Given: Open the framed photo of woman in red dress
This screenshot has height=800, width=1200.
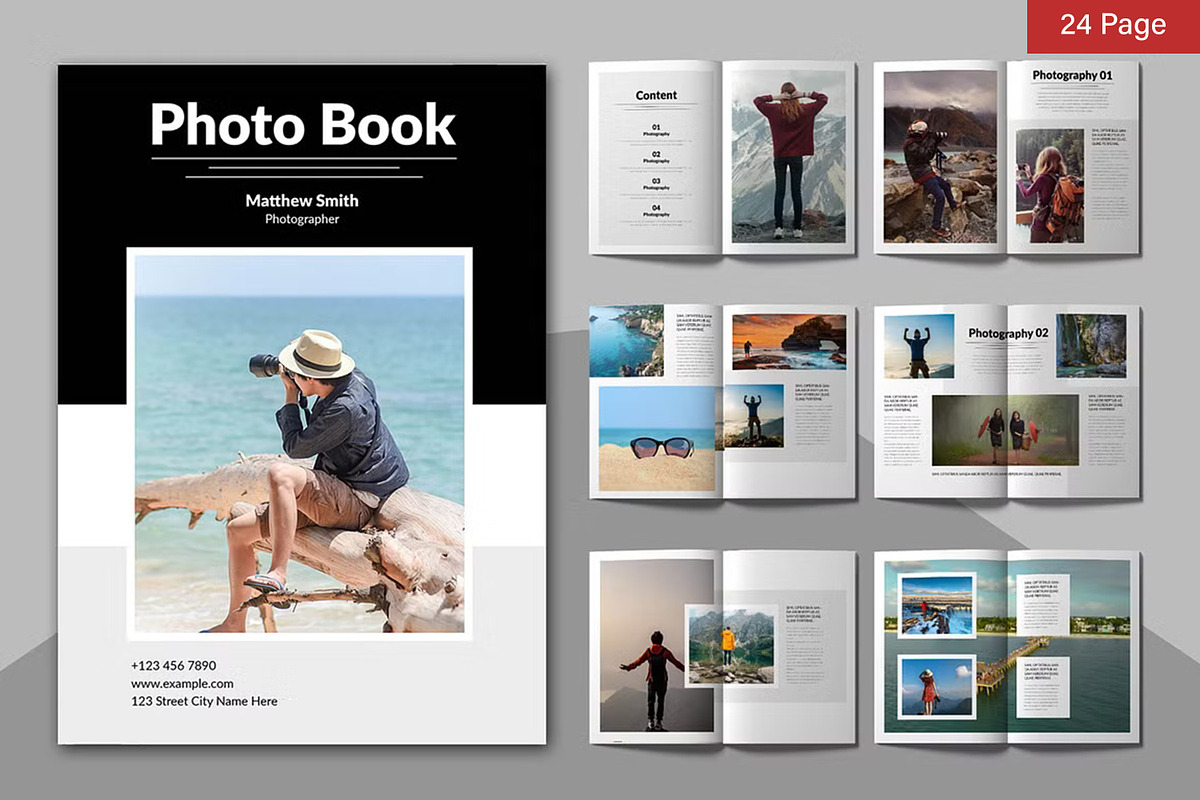Looking at the screenshot, I should tap(936, 687).
